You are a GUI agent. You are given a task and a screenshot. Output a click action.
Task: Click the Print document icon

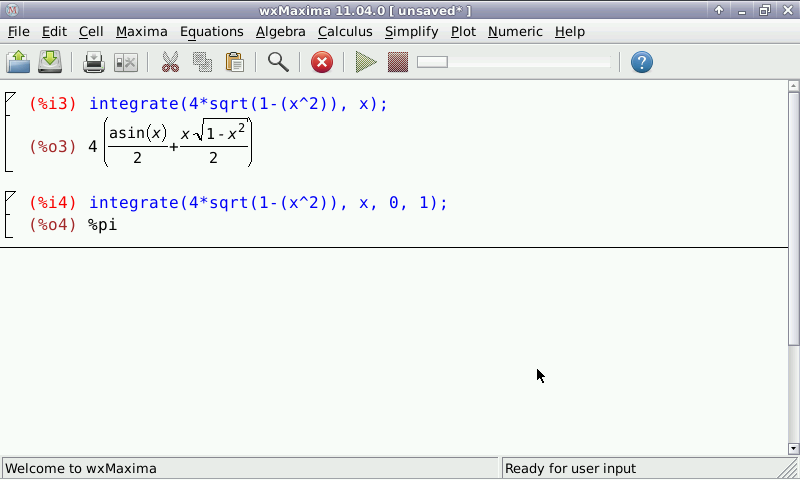pyautogui.click(x=94, y=63)
